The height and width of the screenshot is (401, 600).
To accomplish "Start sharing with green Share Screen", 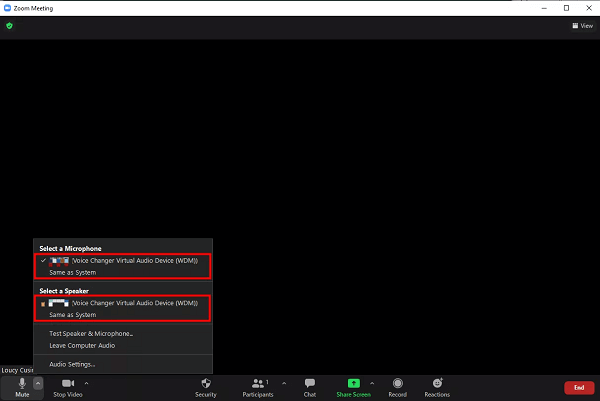I will click(x=353, y=386).
